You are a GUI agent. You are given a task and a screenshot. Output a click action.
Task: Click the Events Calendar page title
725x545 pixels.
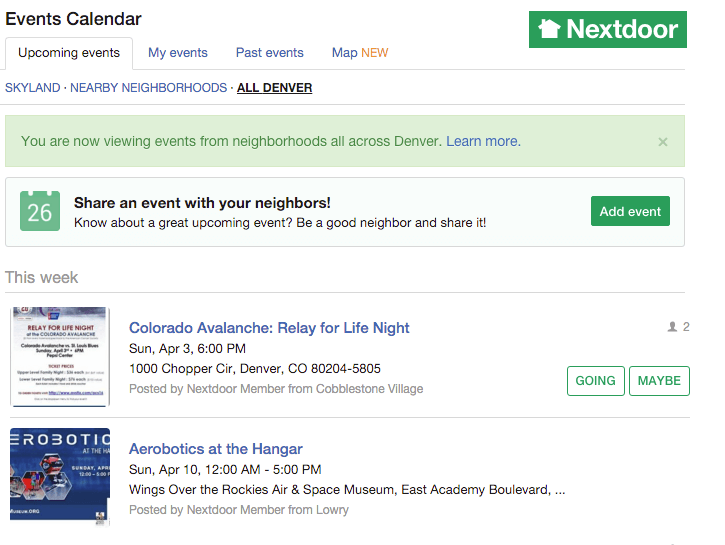[74, 19]
